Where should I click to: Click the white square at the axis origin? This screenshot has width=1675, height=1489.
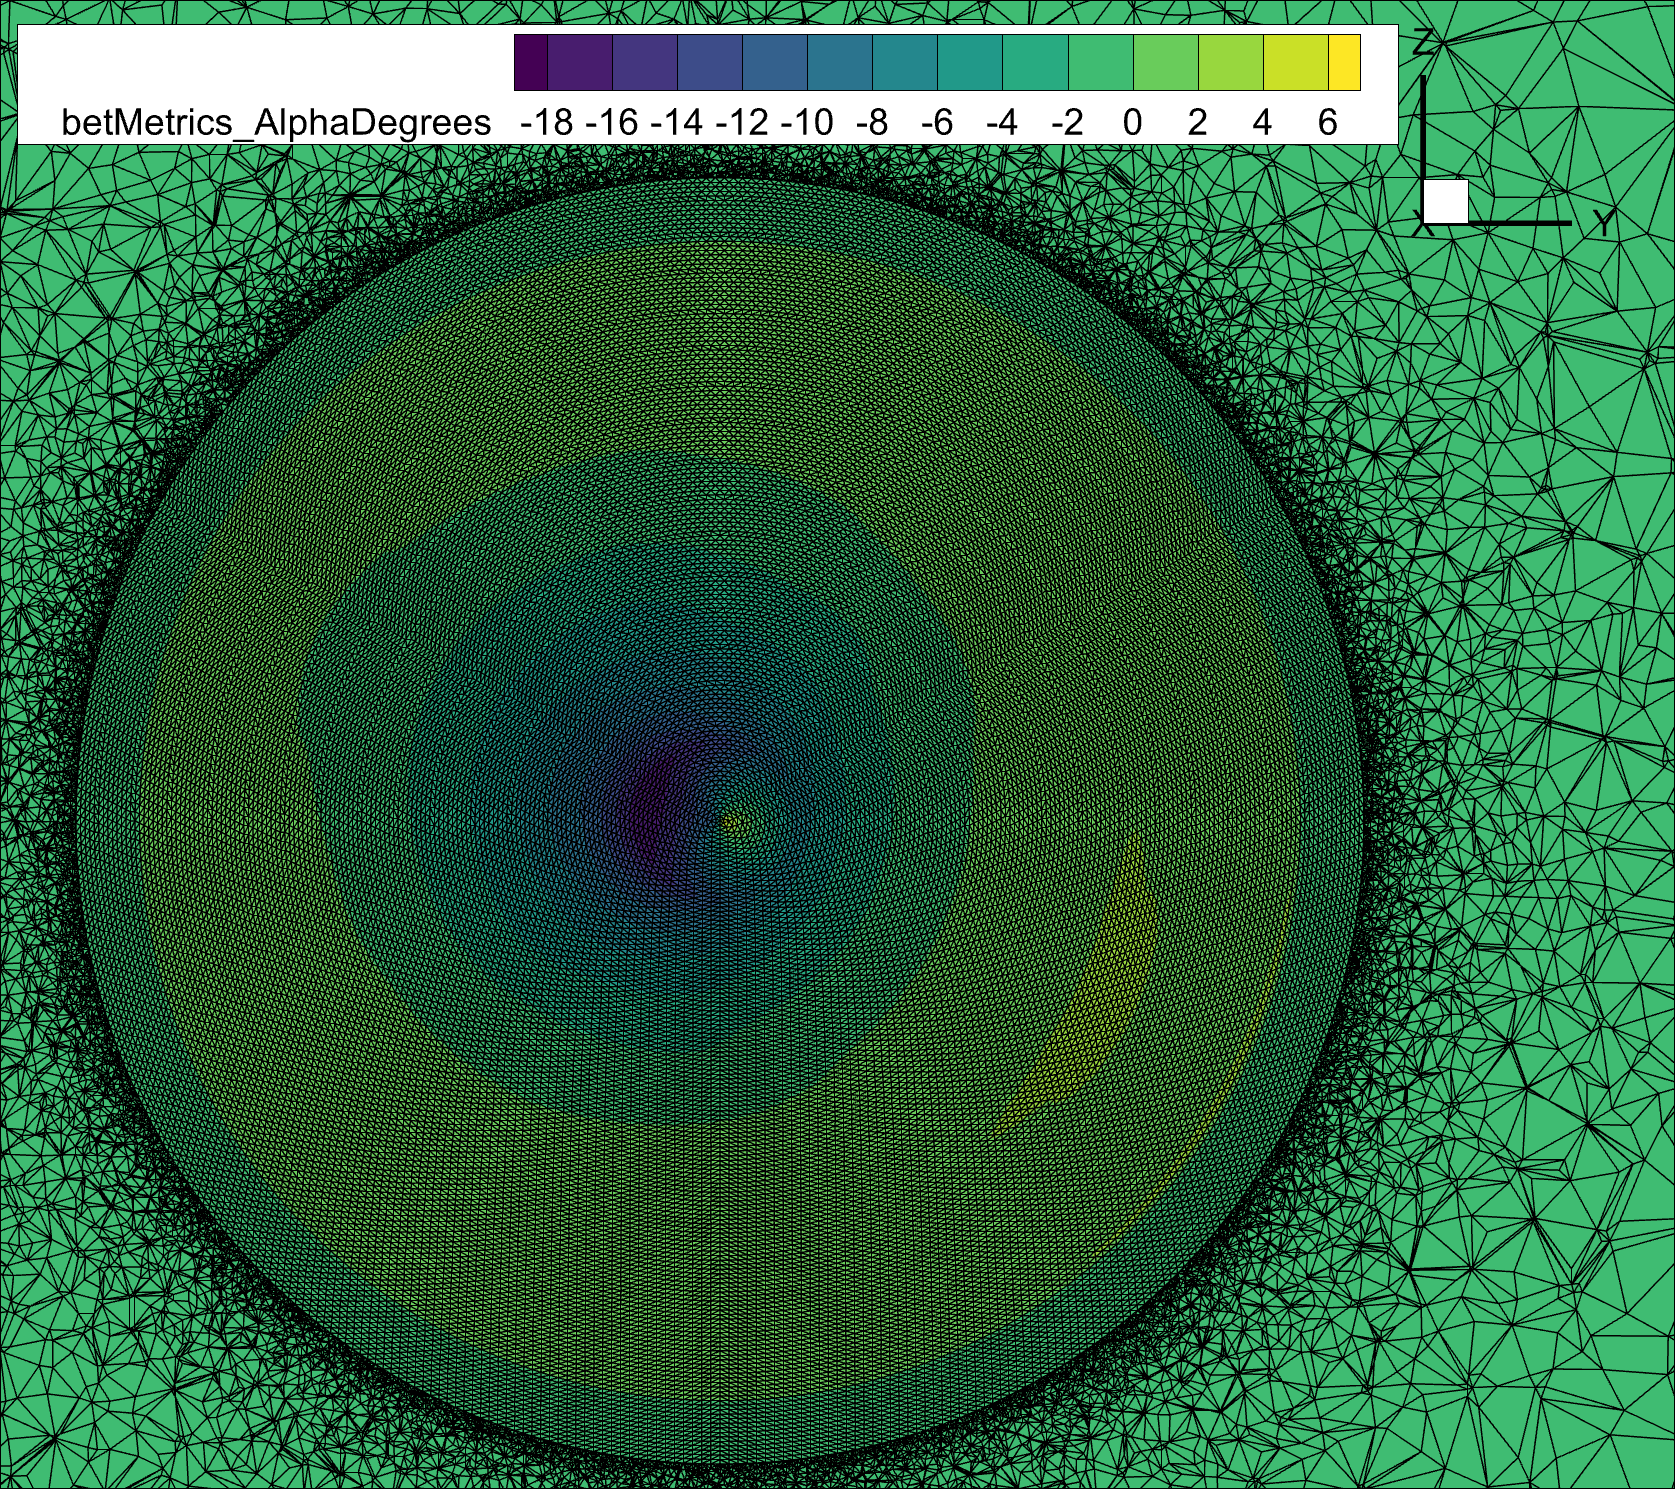coord(1445,202)
